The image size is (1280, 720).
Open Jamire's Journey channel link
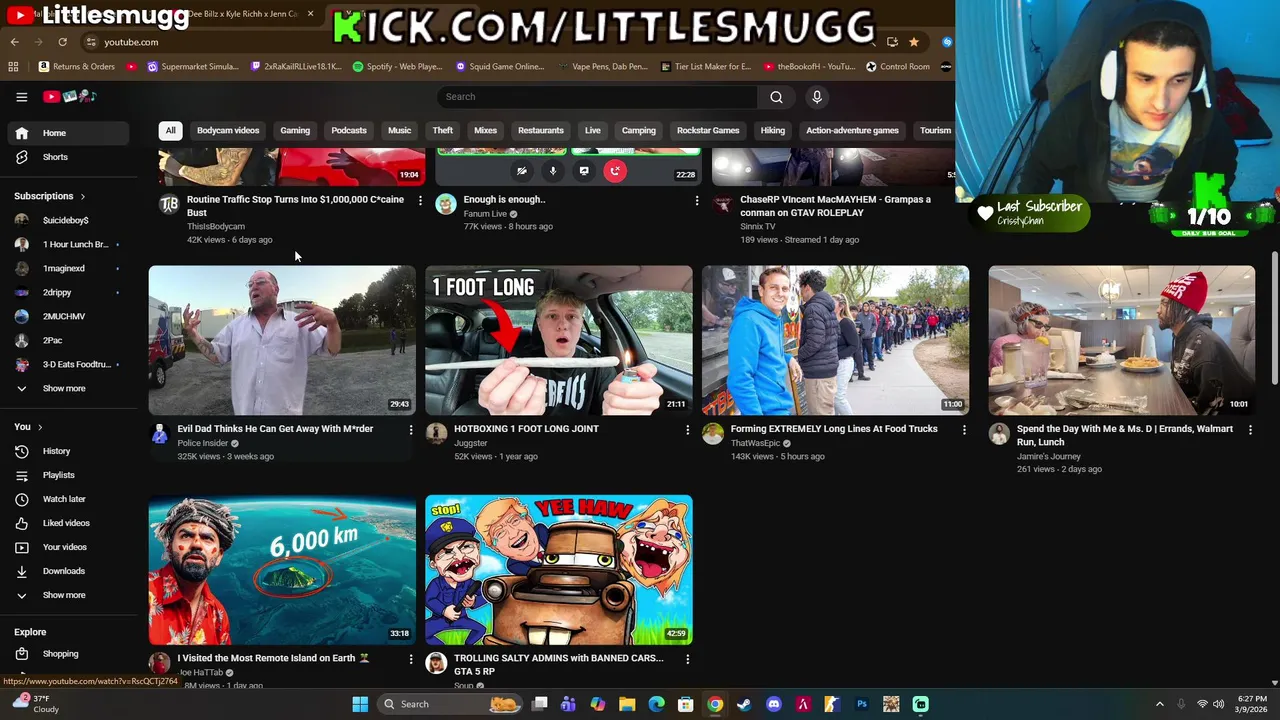click(x=1049, y=456)
